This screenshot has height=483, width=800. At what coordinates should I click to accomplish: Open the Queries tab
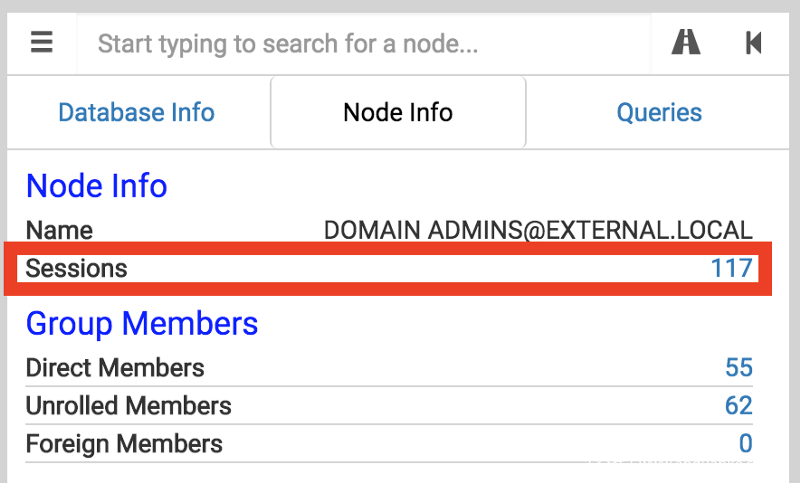(659, 112)
